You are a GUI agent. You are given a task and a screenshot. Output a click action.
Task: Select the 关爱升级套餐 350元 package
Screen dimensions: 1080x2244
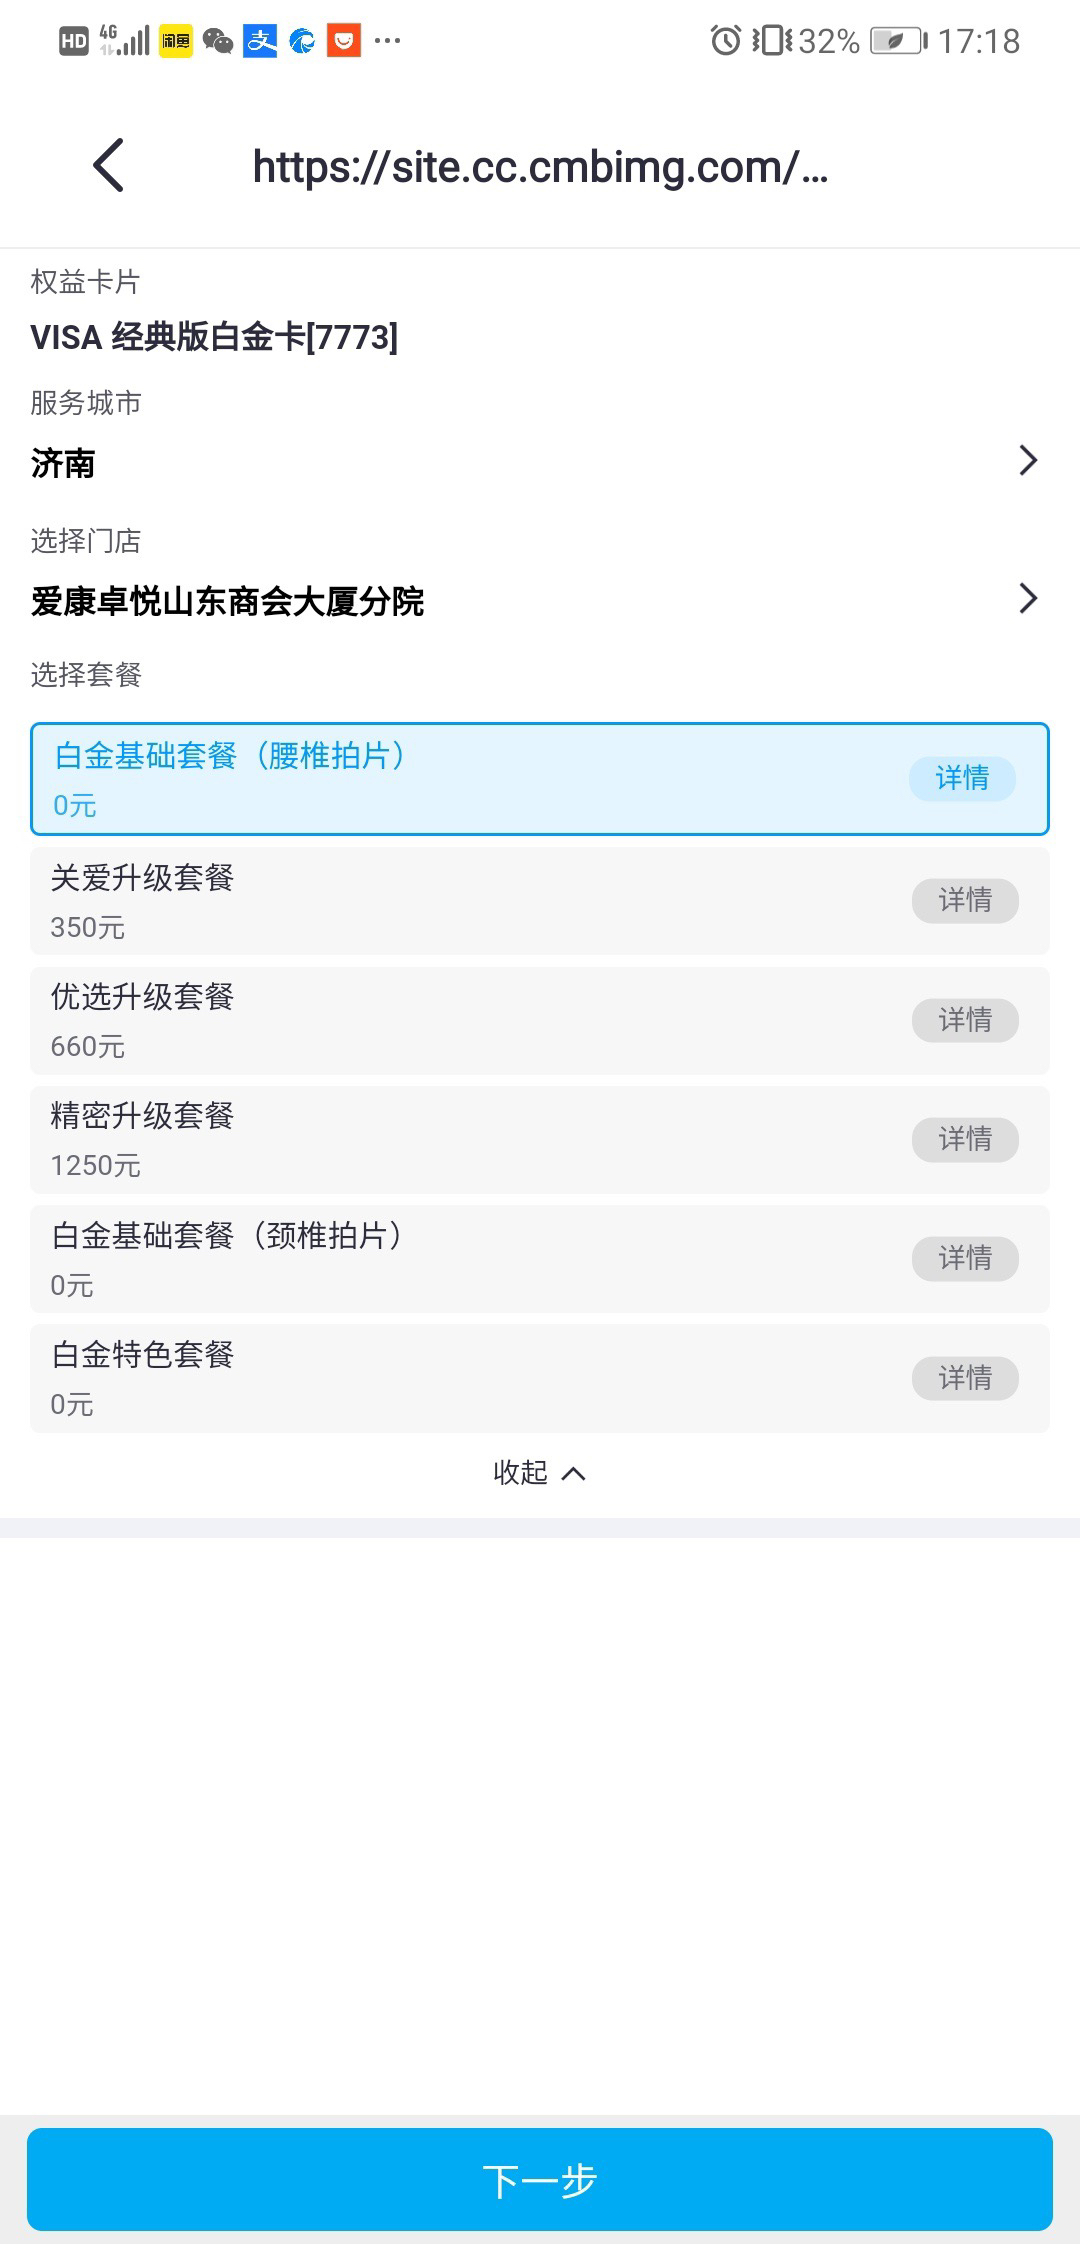click(x=540, y=901)
